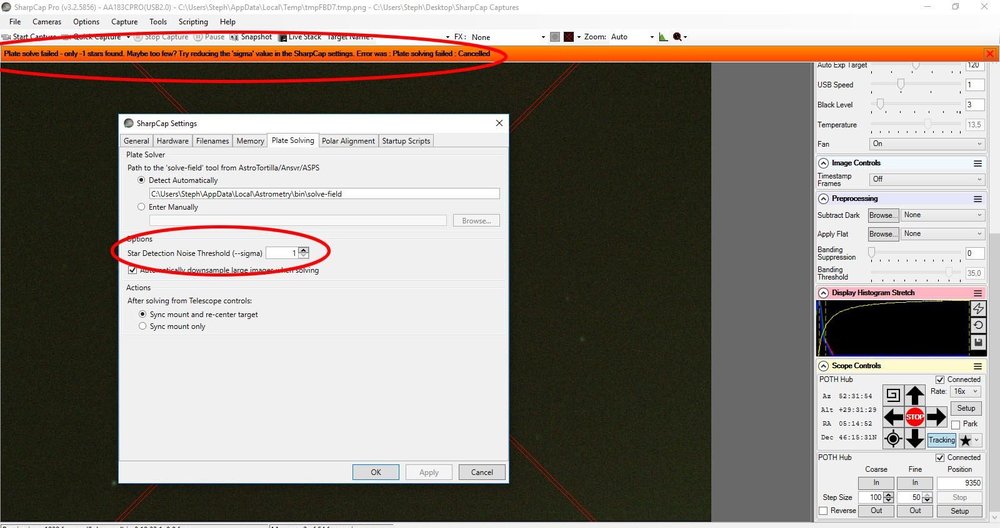Uncheck Connected beside the Rate dropdown
This screenshot has height=528, width=1000.
point(939,379)
